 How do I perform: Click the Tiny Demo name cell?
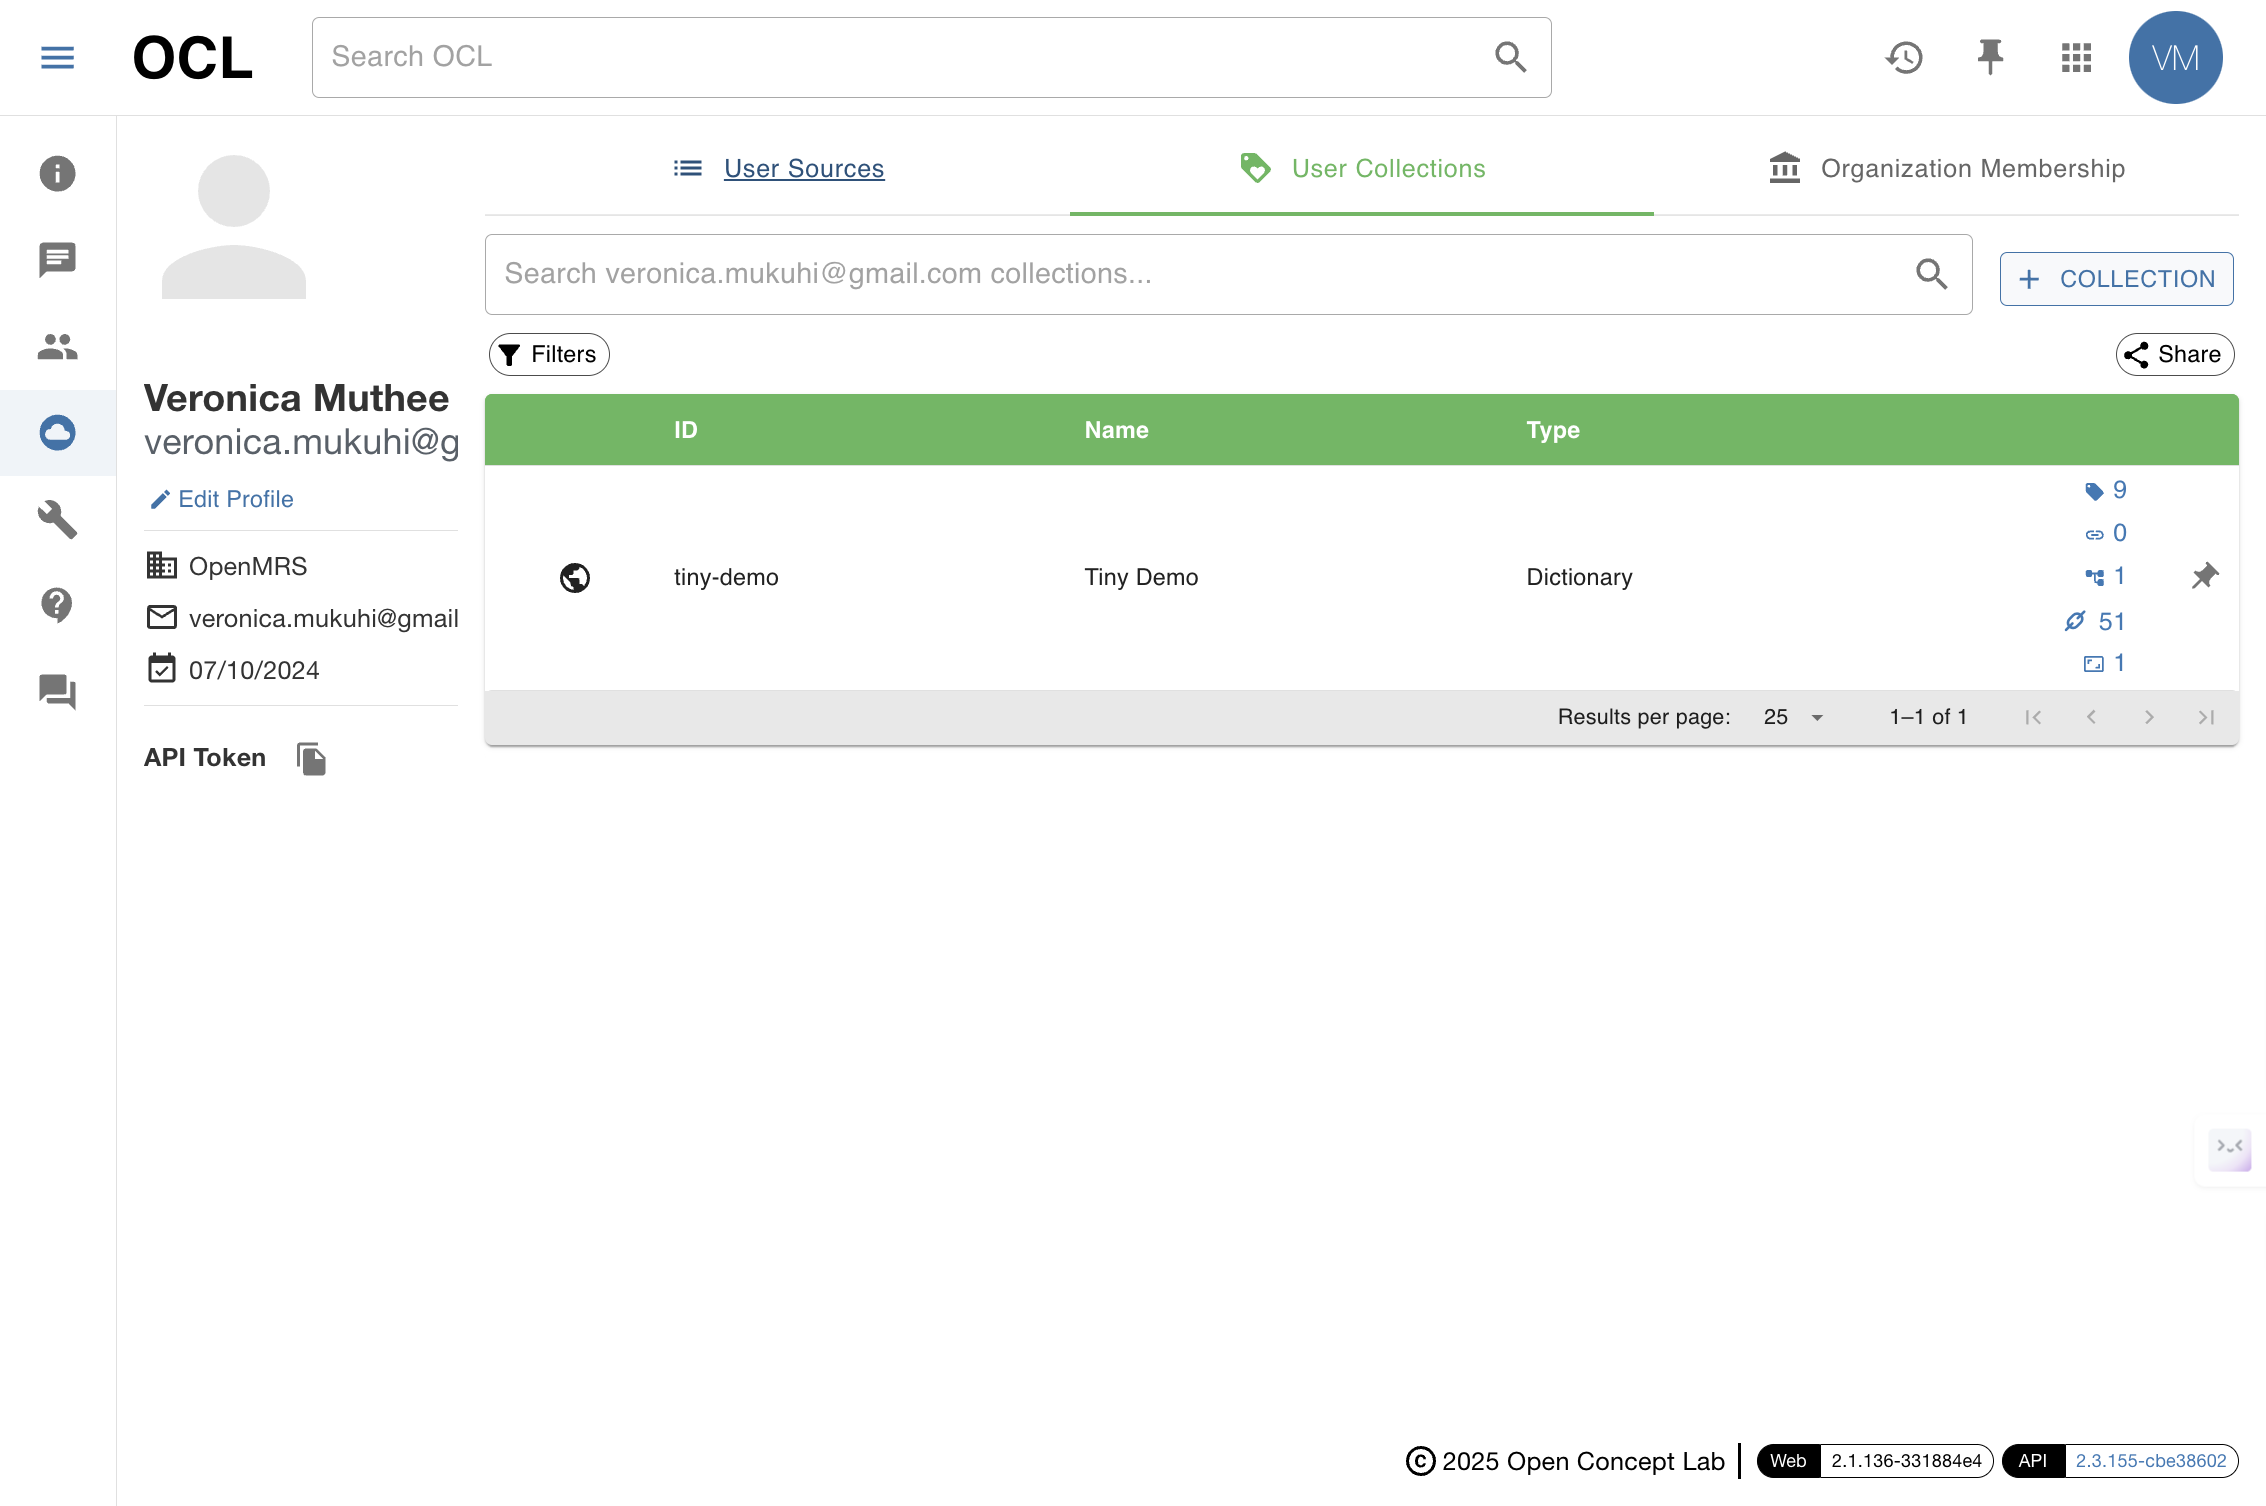click(1141, 577)
